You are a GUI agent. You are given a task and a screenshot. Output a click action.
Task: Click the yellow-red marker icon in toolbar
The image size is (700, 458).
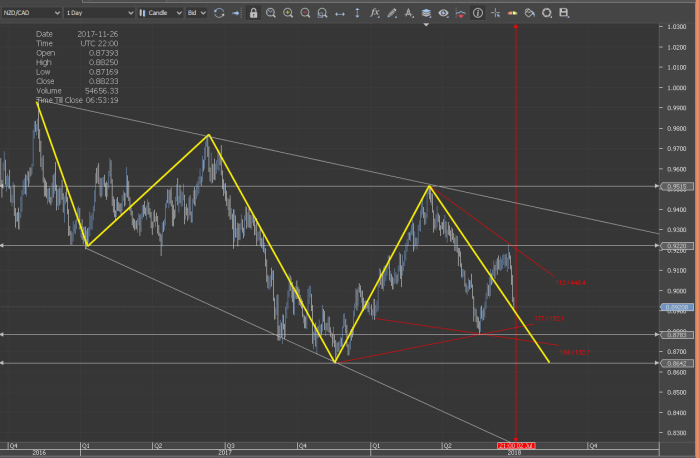click(512, 13)
